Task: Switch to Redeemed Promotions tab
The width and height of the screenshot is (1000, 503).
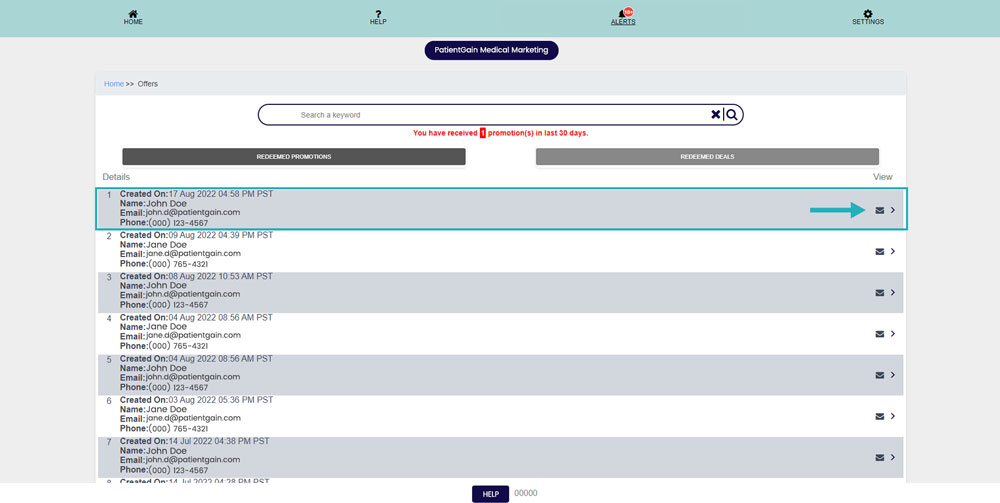Action: pos(294,157)
